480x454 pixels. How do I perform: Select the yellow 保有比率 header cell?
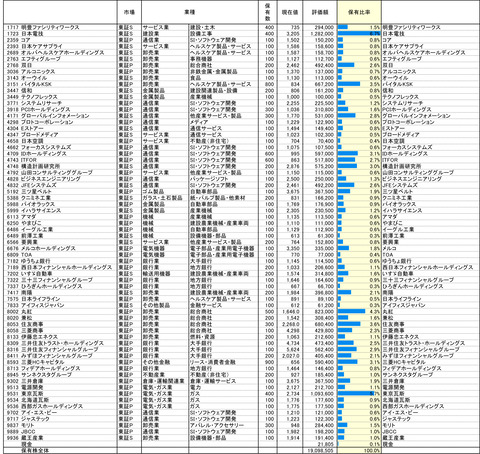(359, 12)
